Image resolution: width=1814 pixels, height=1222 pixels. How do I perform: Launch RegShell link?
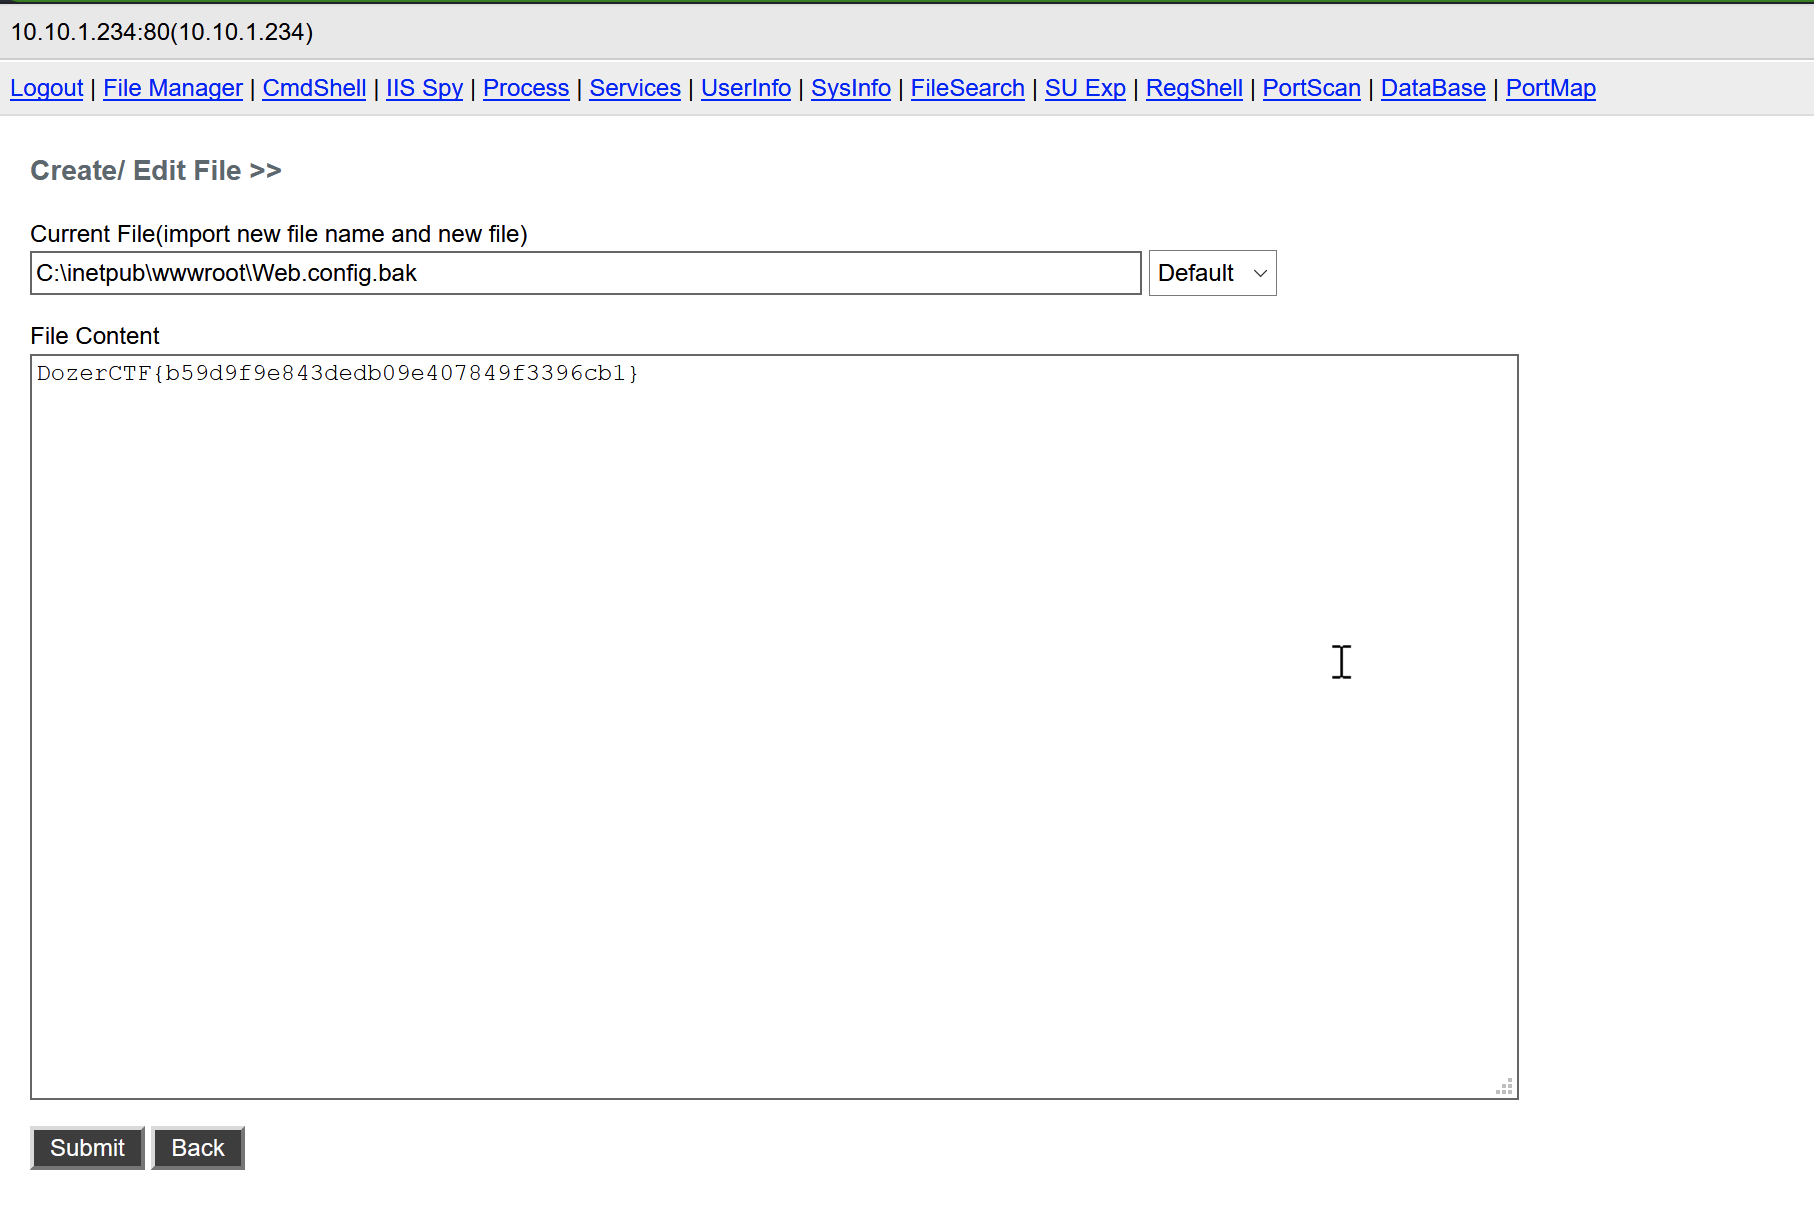pyautogui.click(x=1194, y=88)
